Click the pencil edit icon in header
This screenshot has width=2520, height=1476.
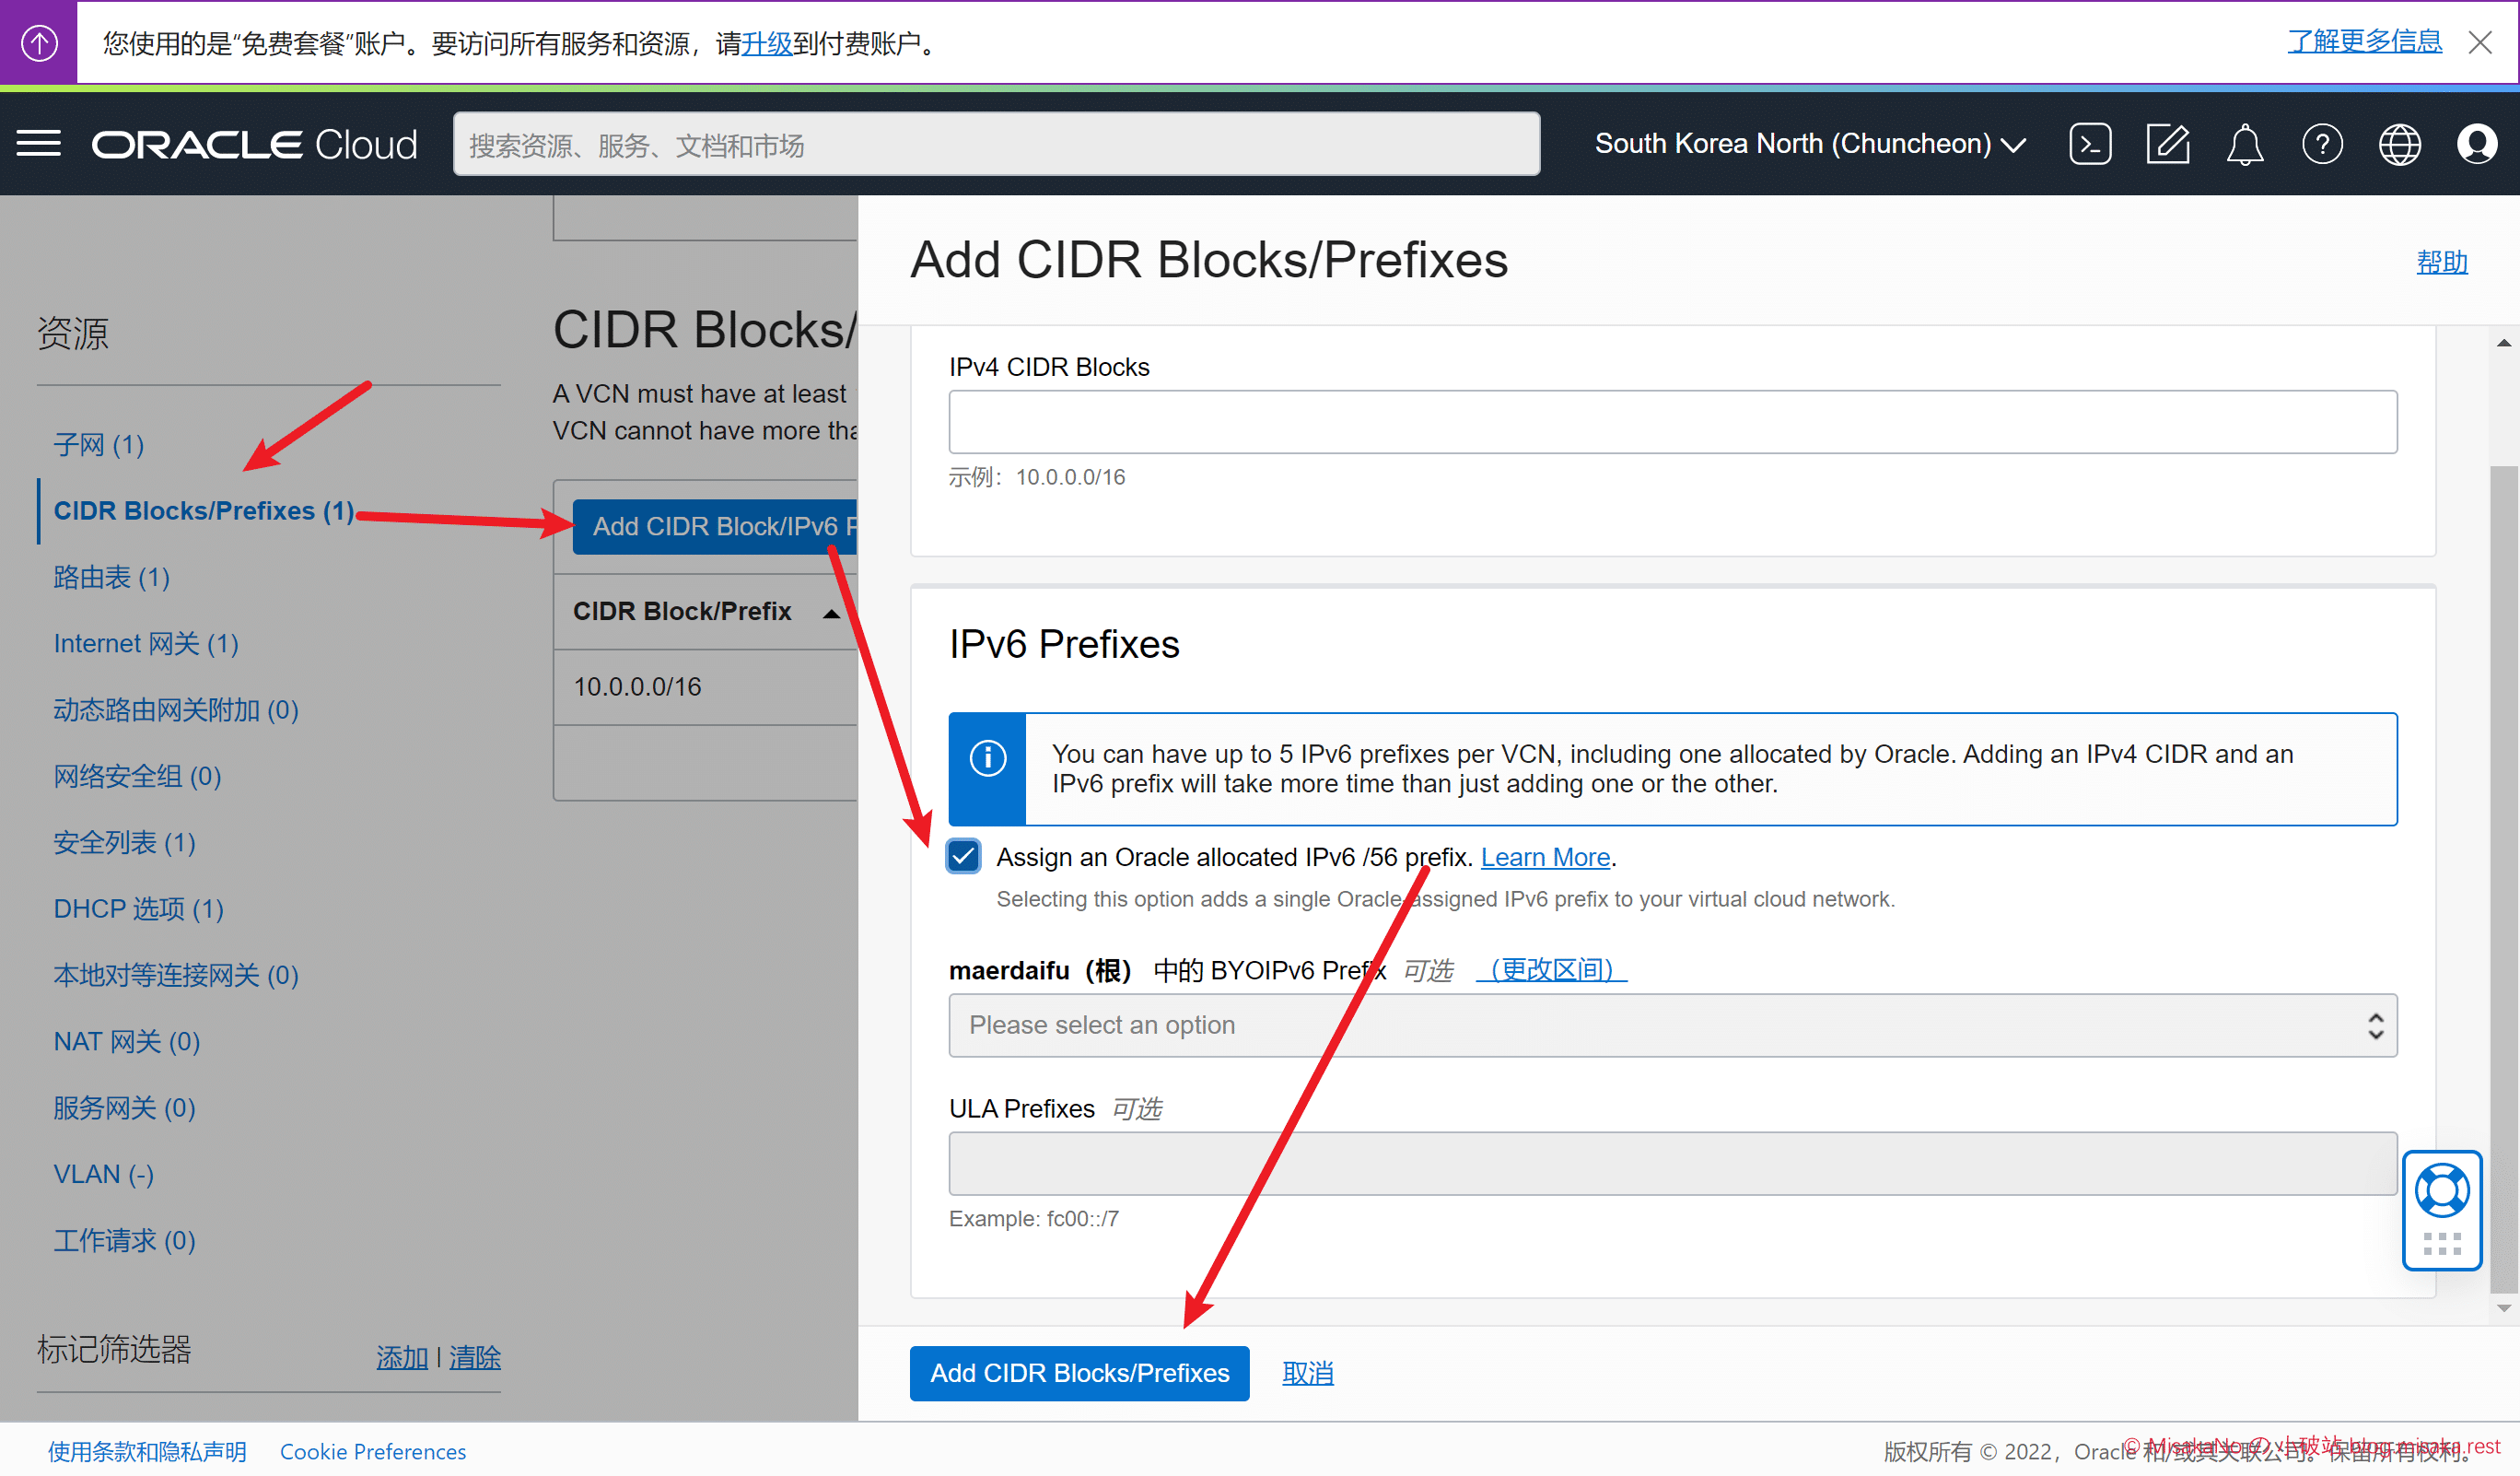[x=2167, y=144]
